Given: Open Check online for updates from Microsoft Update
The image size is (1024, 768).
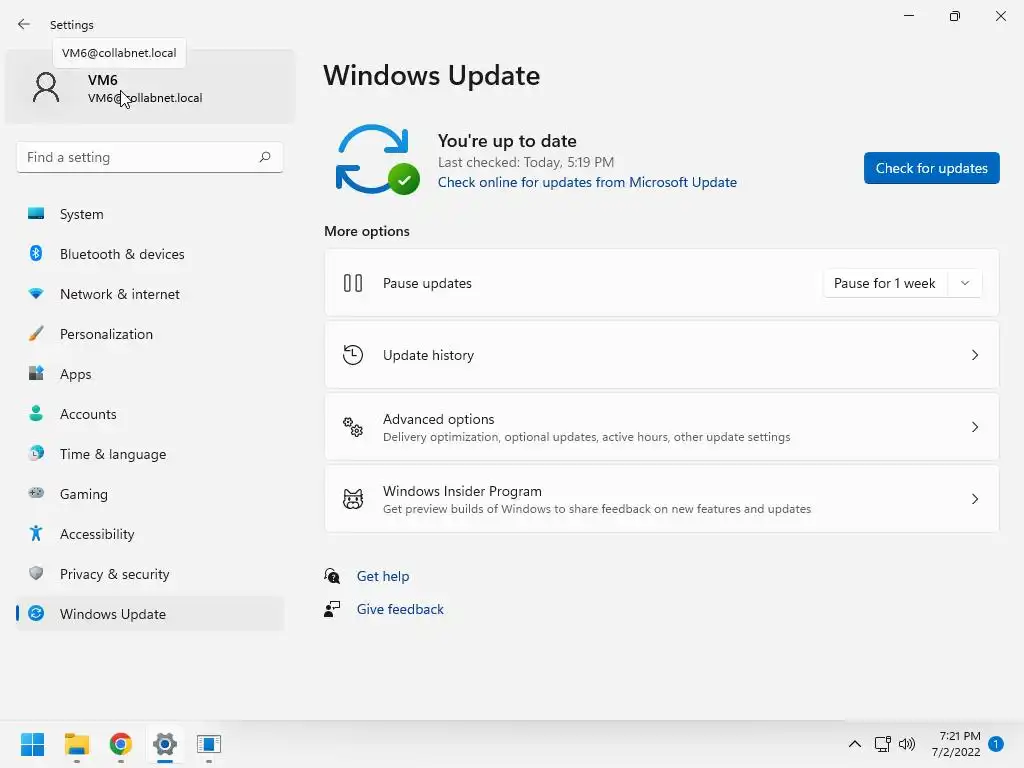Looking at the screenshot, I should 587,182.
